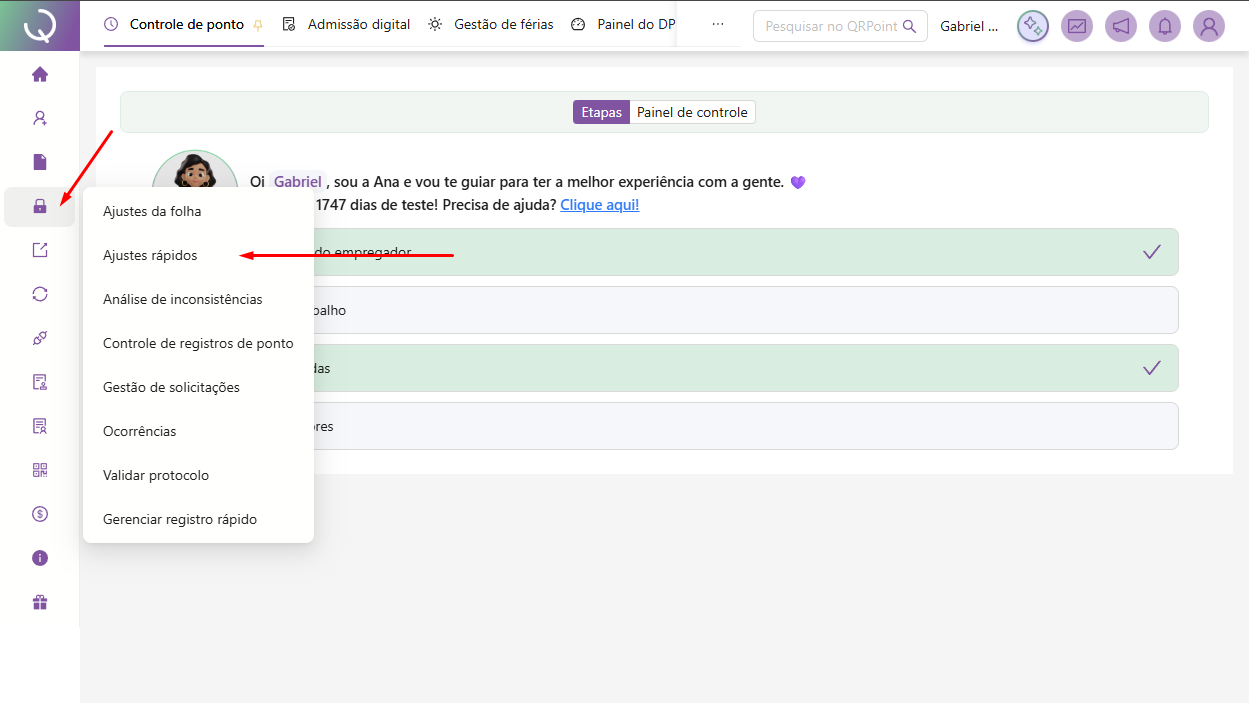Open the user profile avatar icon
This screenshot has height=703, width=1249.
[1209, 26]
